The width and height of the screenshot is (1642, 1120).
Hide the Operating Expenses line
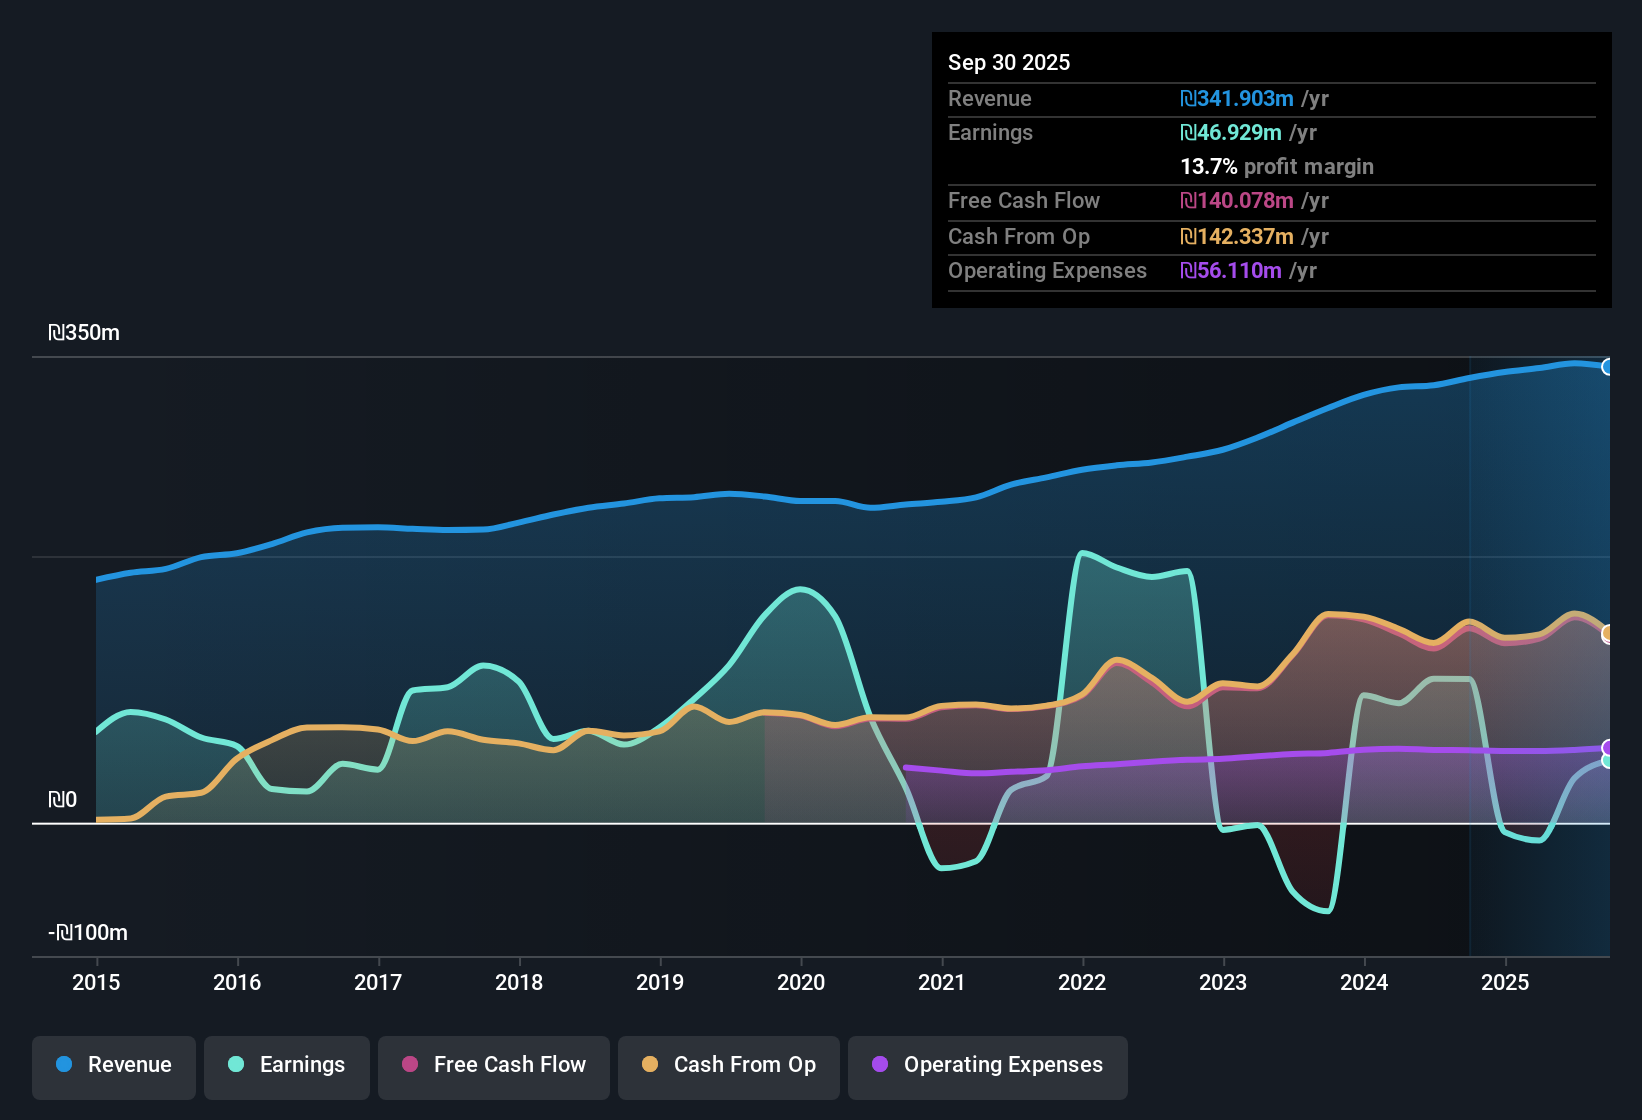coord(987,1065)
